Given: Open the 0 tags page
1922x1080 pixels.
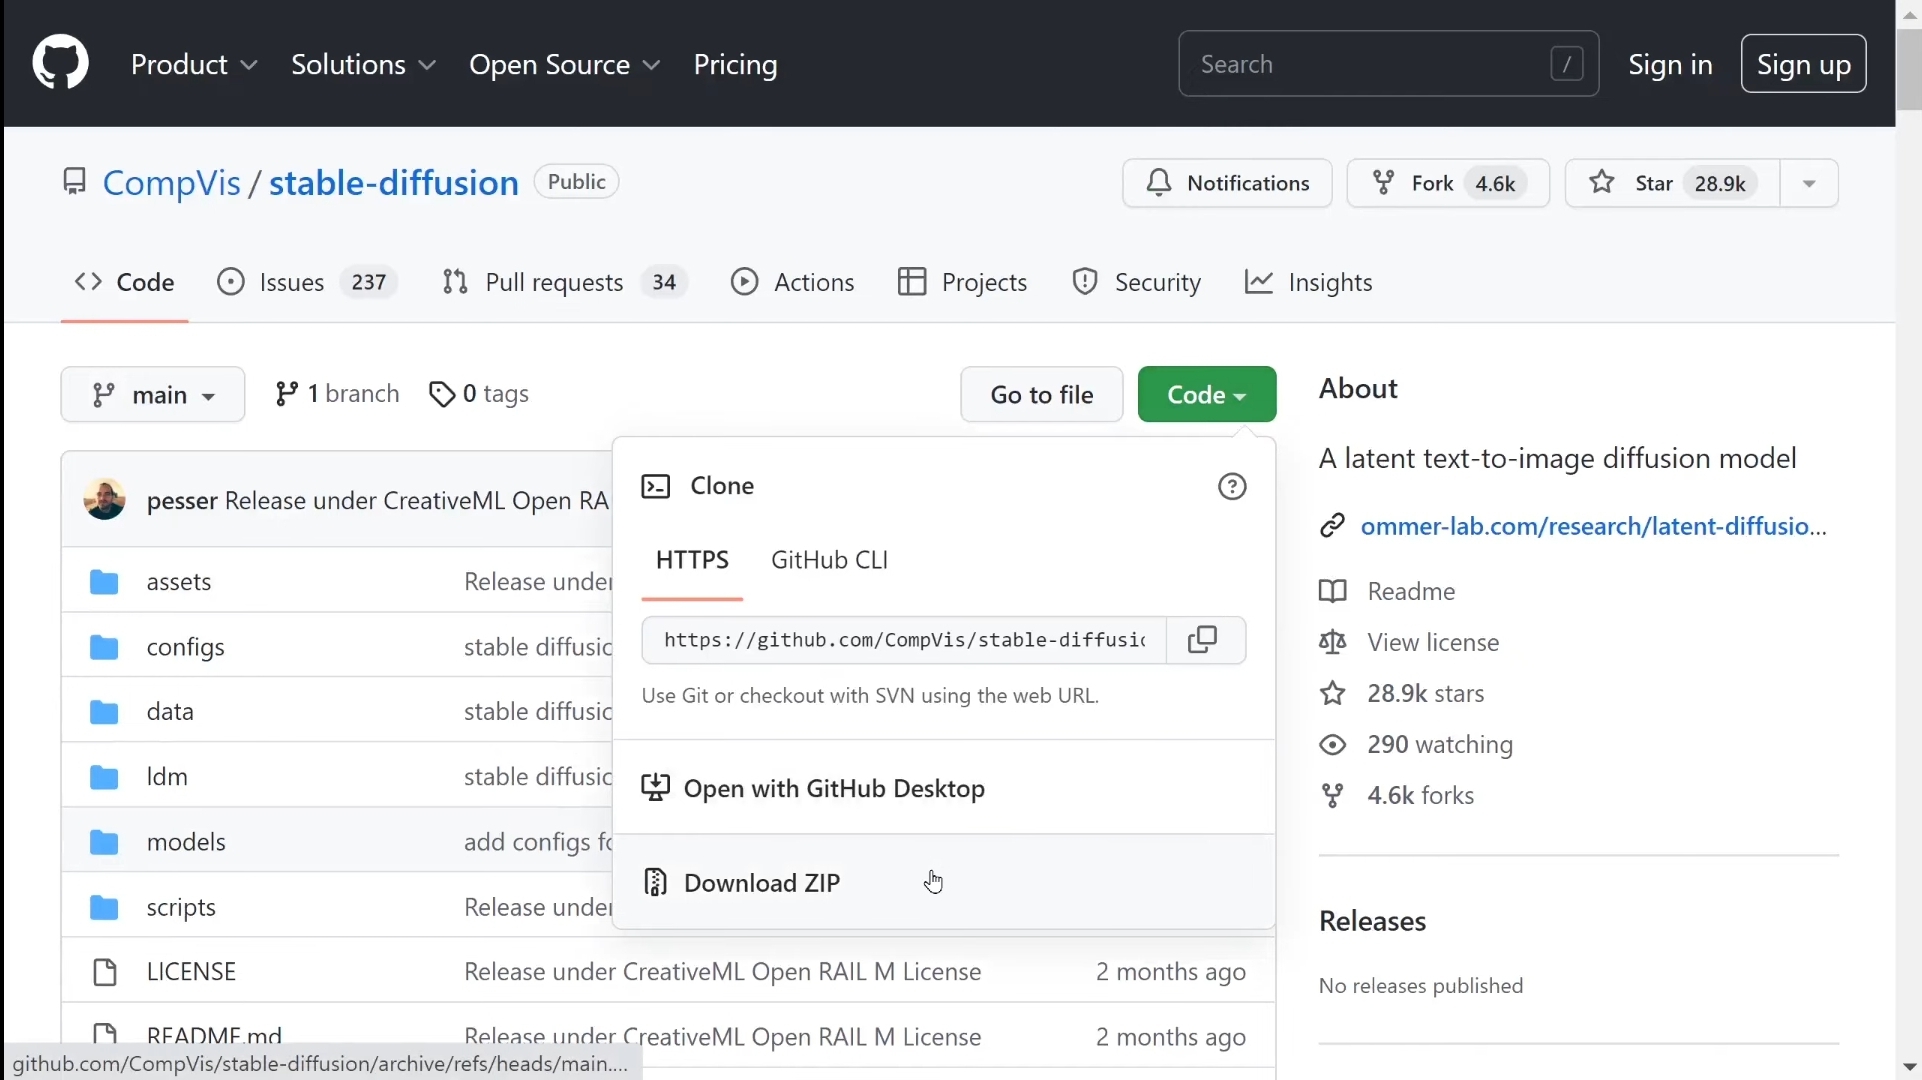Looking at the screenshot, I should [x=480, y=394].
